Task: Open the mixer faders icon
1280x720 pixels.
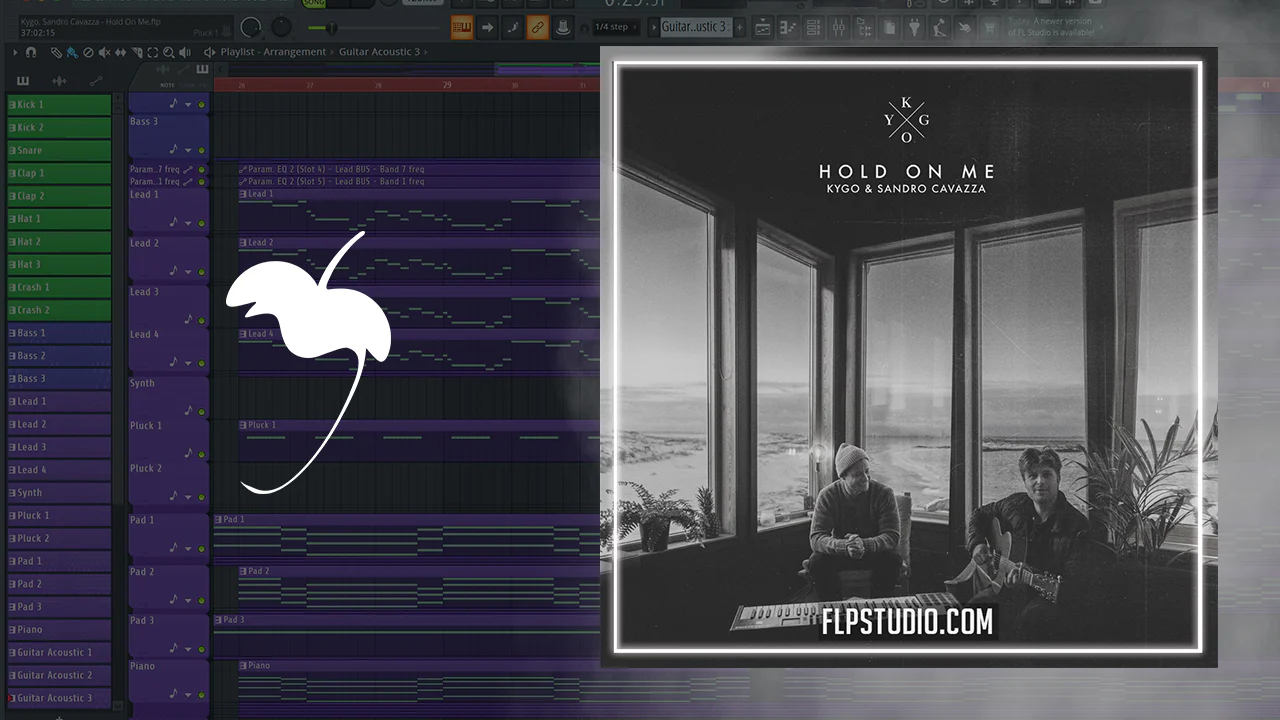Action: click(x=838, y=27)
